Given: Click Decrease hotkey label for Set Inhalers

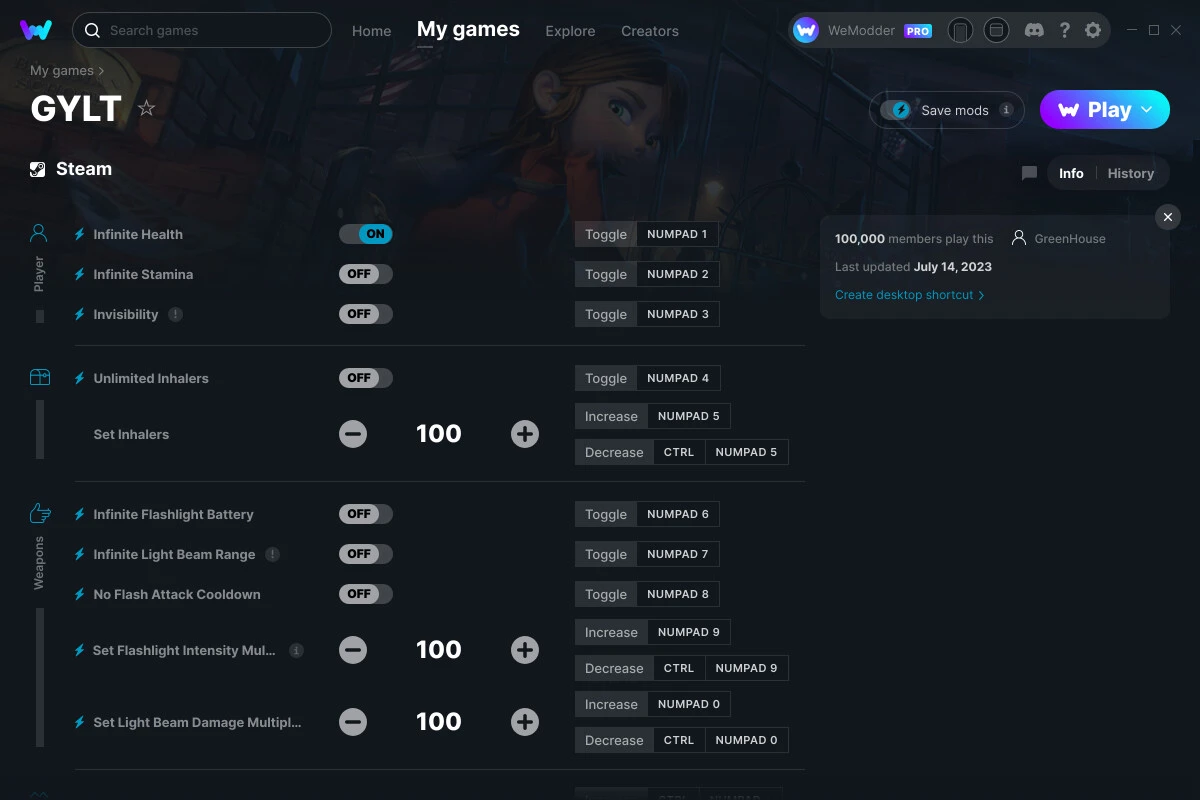Looking at the screenshot, I should [x=614, y=452].
